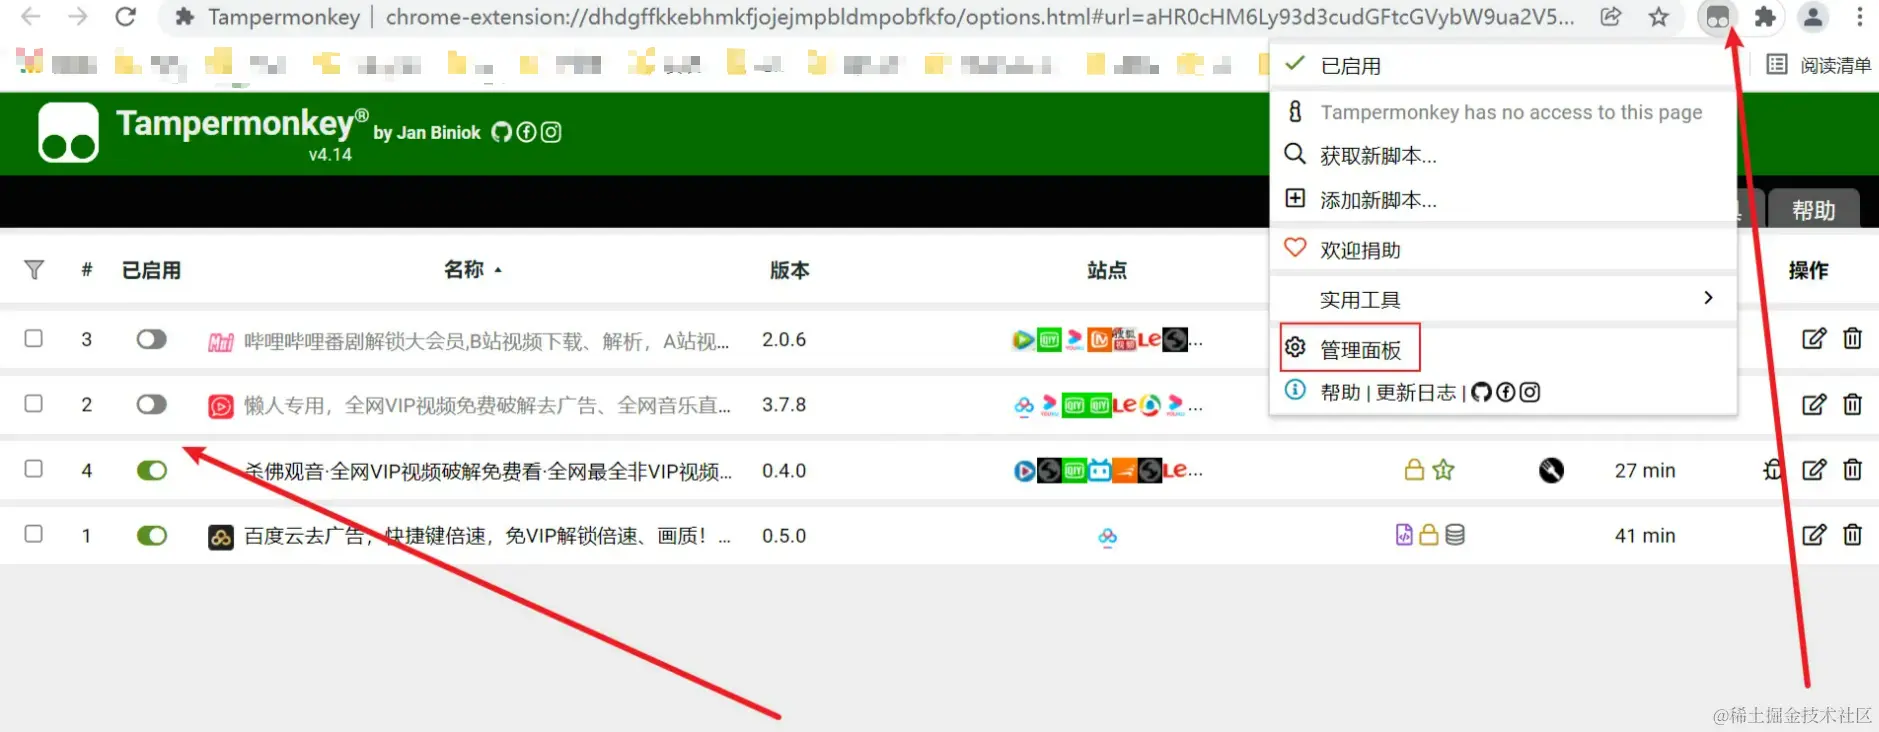Screen dimensions: 1879x732
Task: Open the reading list (阅读清单)
Action: click(x=1819, y=65)
